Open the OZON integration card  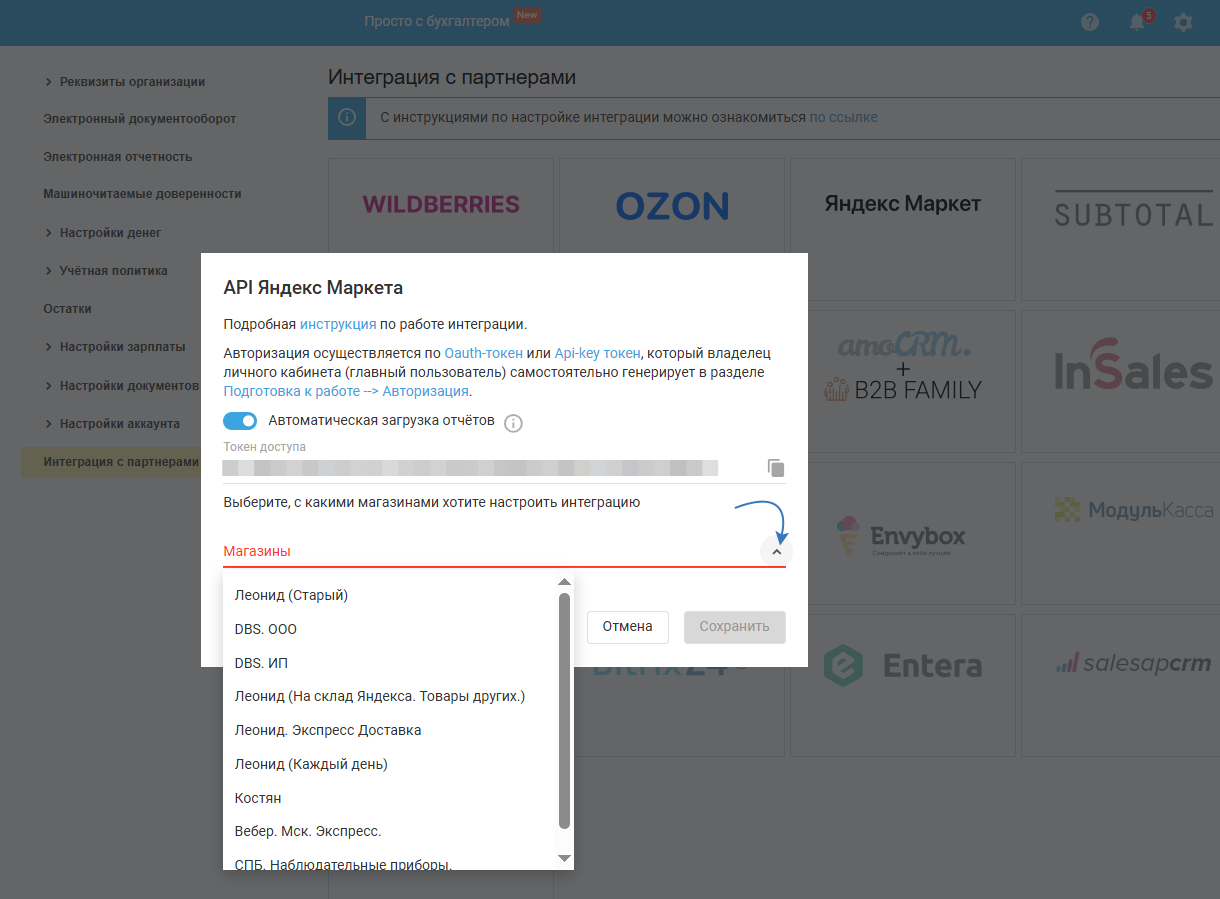click(x=672, y=206)
